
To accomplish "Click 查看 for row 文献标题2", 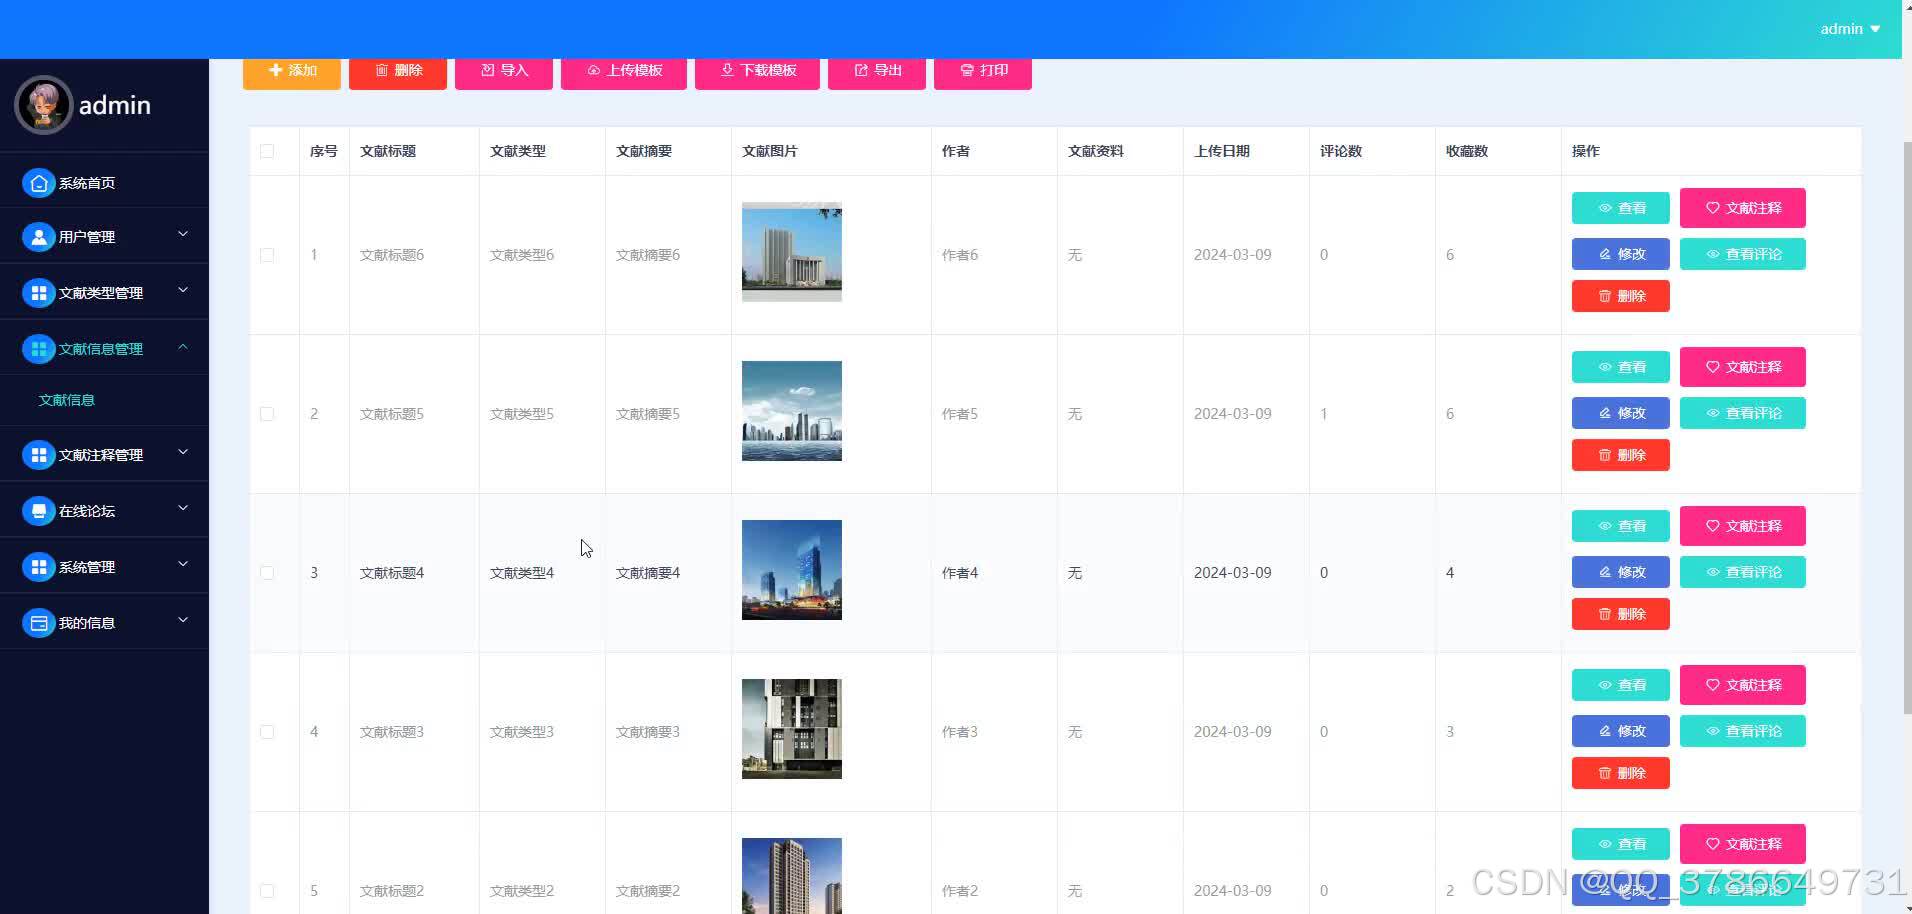I will [1621, 844].
